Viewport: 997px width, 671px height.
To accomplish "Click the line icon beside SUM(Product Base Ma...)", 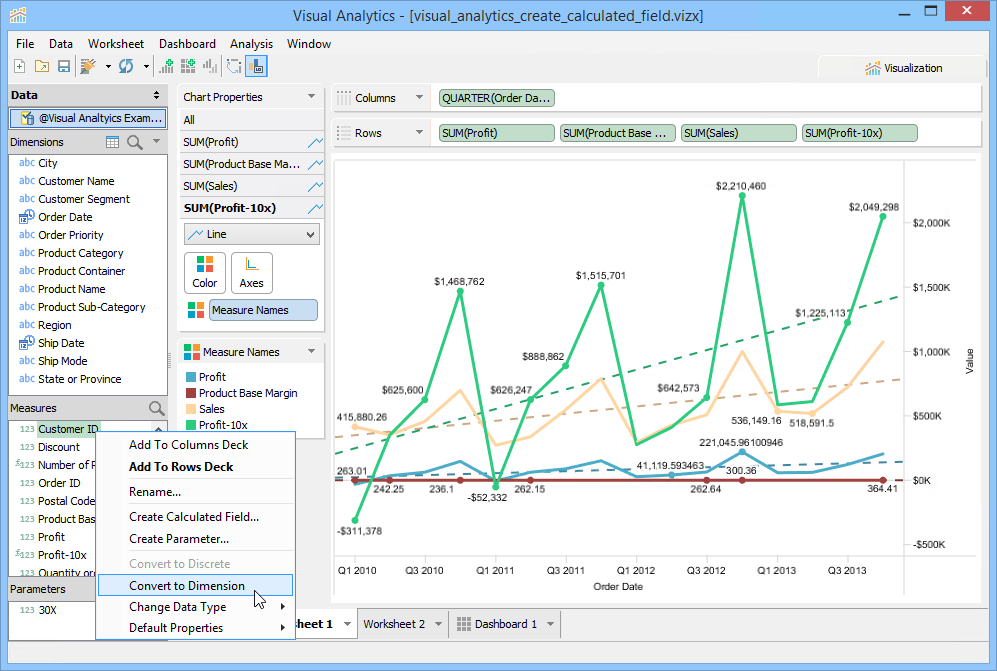I will coord(315,165).
